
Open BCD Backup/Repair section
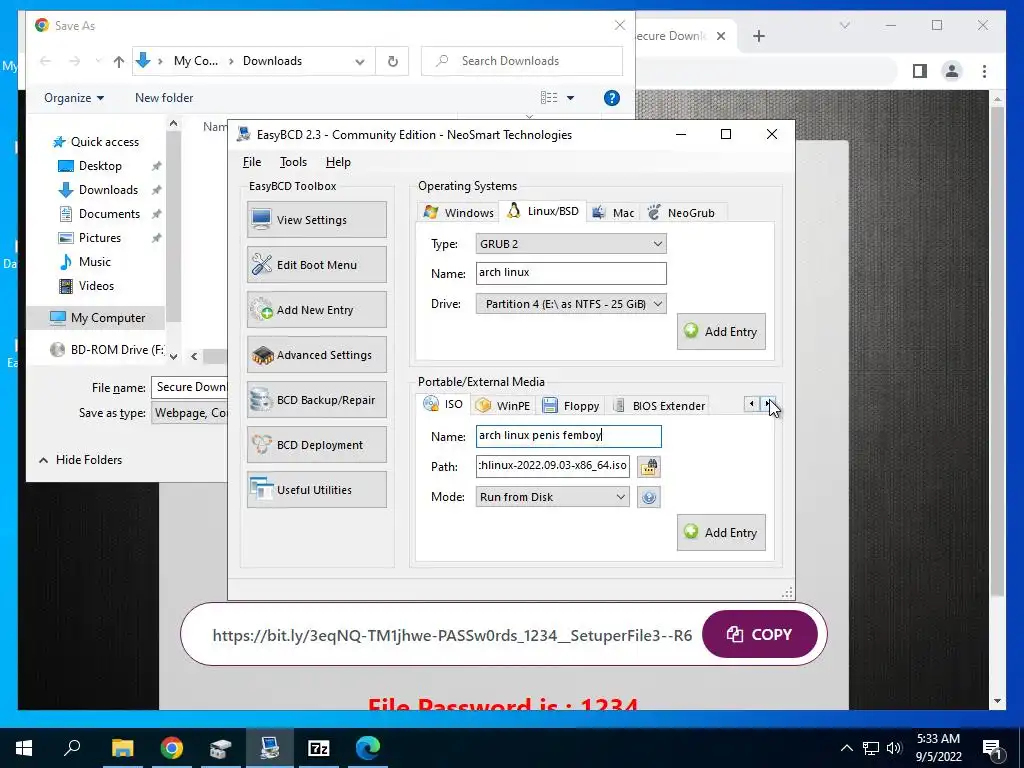[317, 400]
